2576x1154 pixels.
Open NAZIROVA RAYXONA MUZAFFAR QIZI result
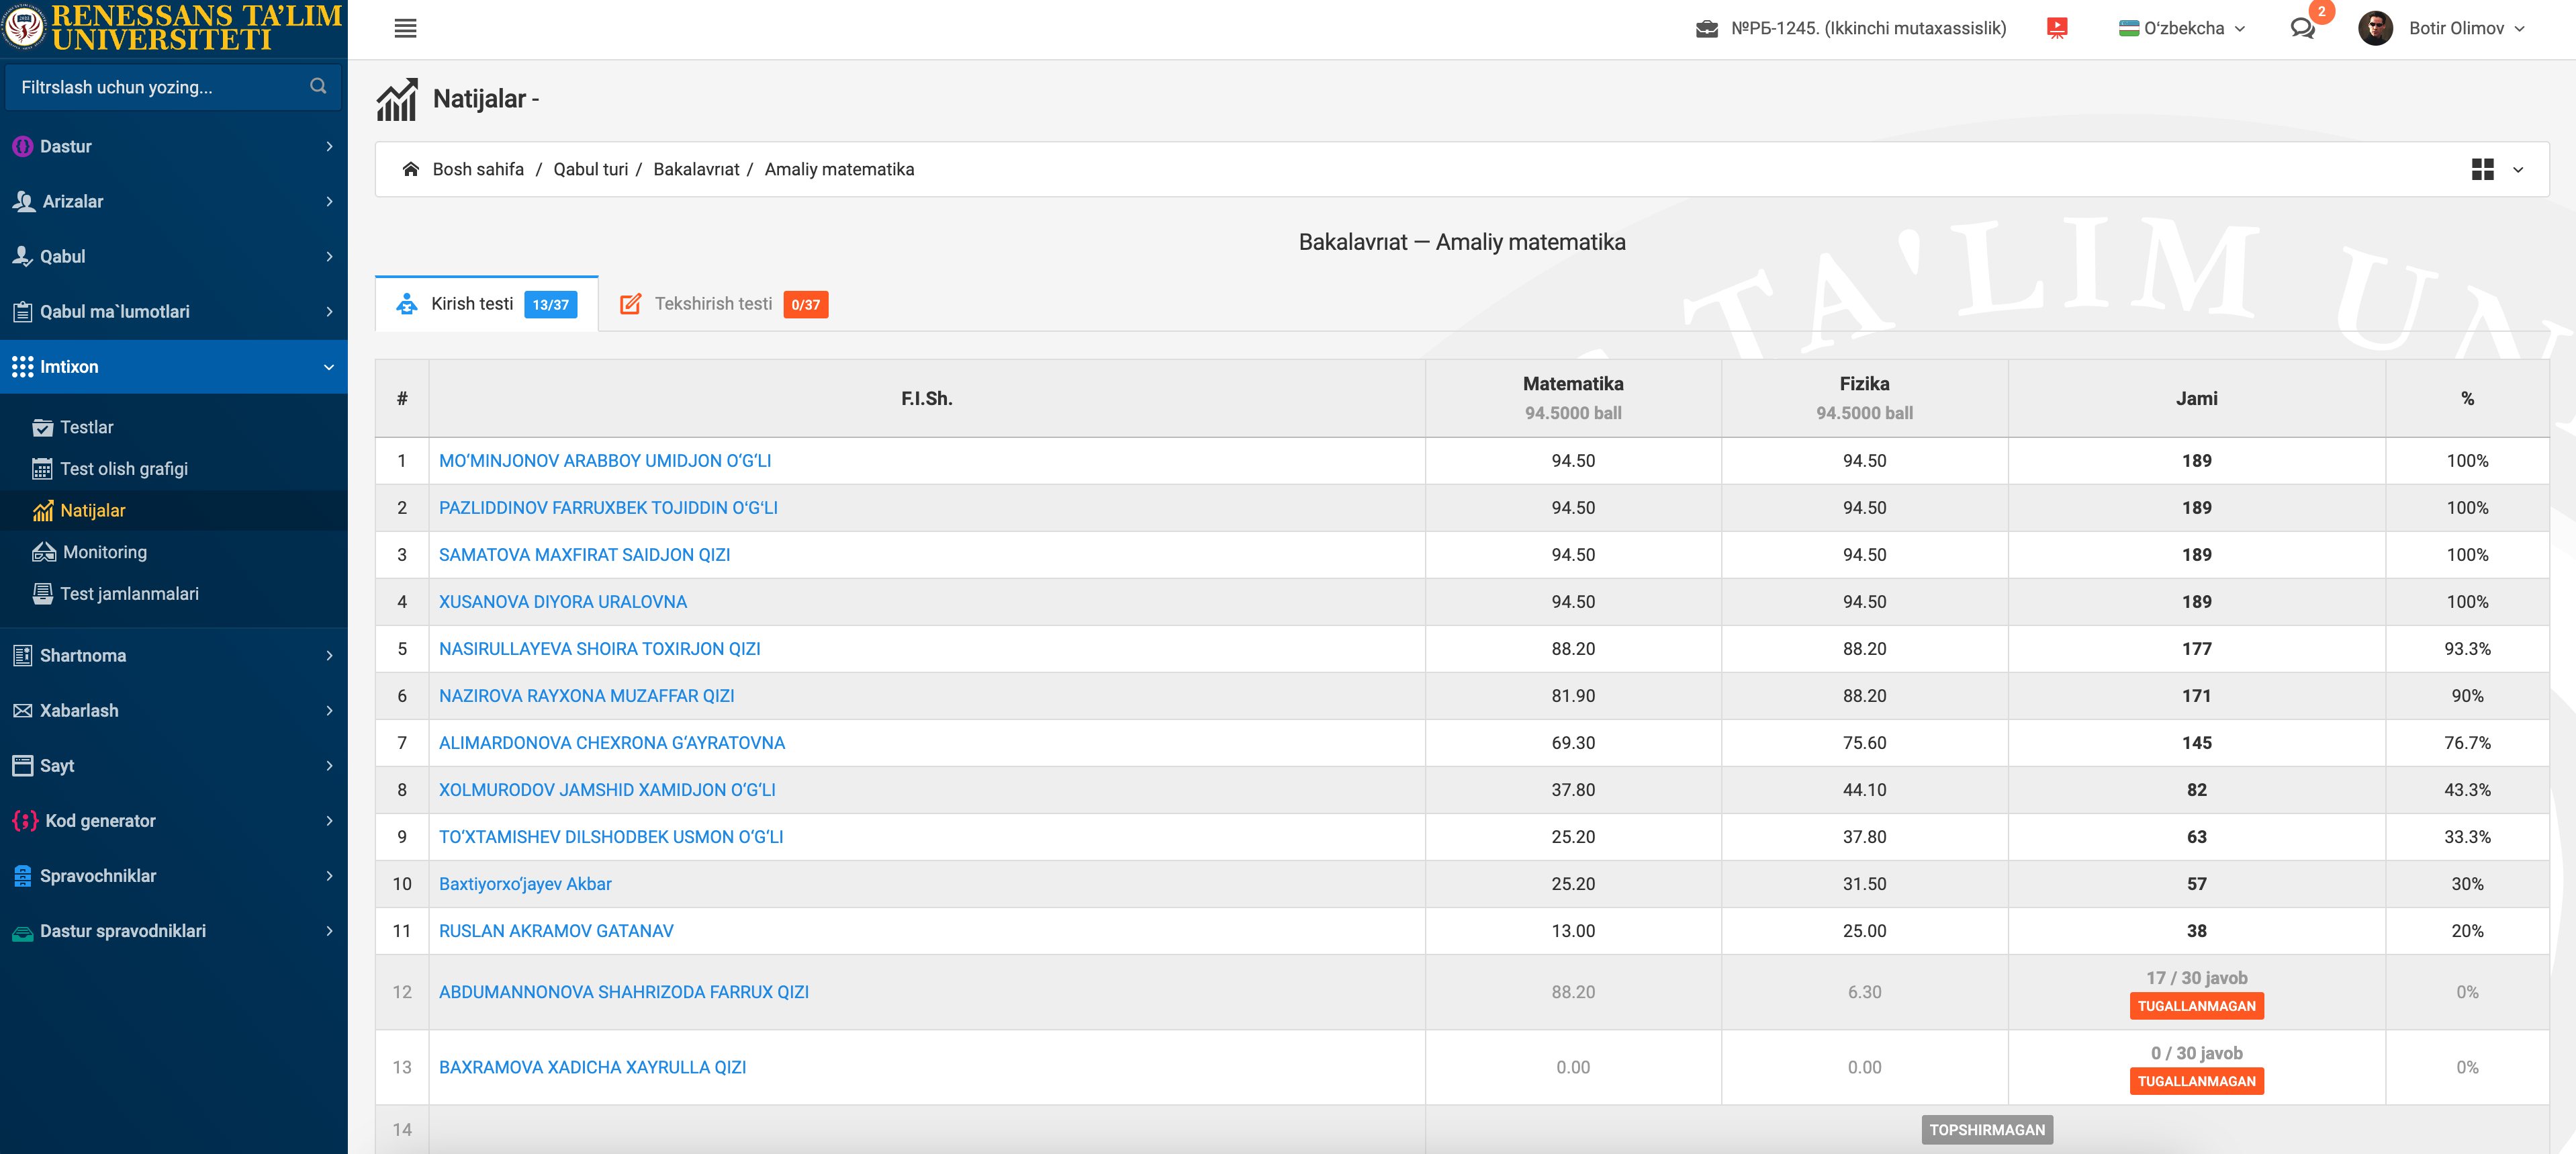[x=587, y=696]
